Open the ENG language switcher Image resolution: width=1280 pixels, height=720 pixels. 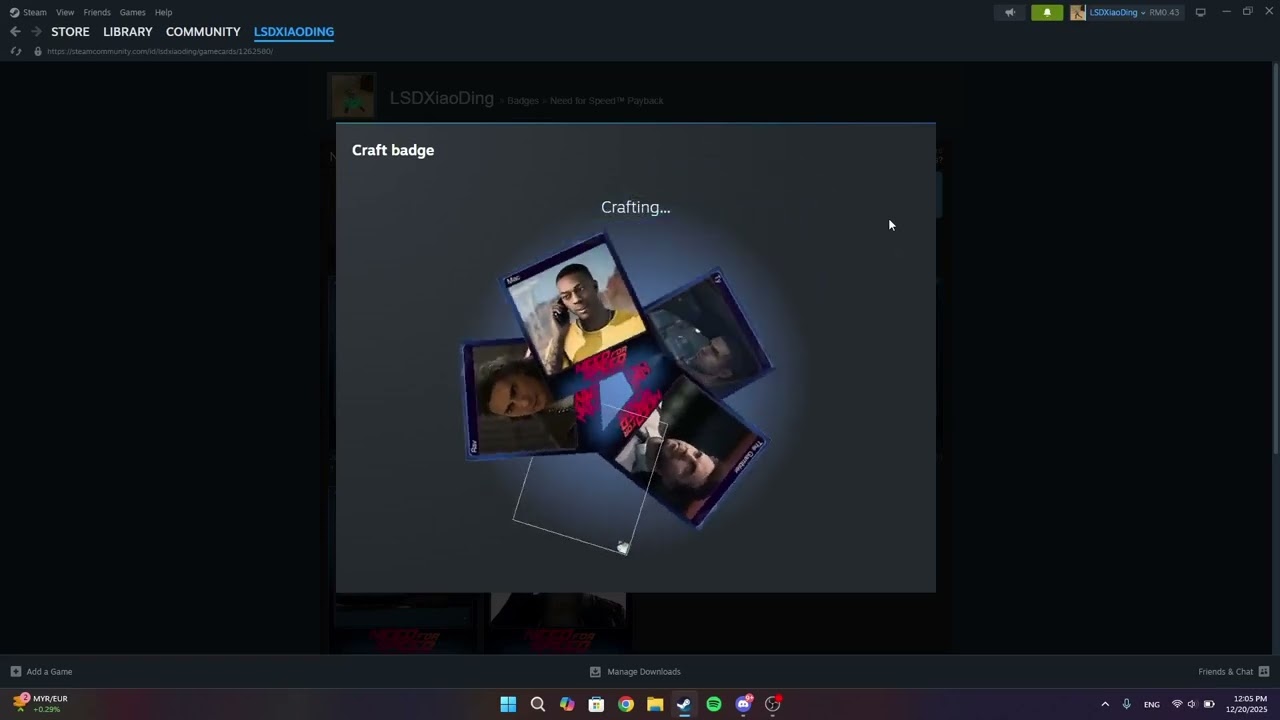(x=1152, y=704)
